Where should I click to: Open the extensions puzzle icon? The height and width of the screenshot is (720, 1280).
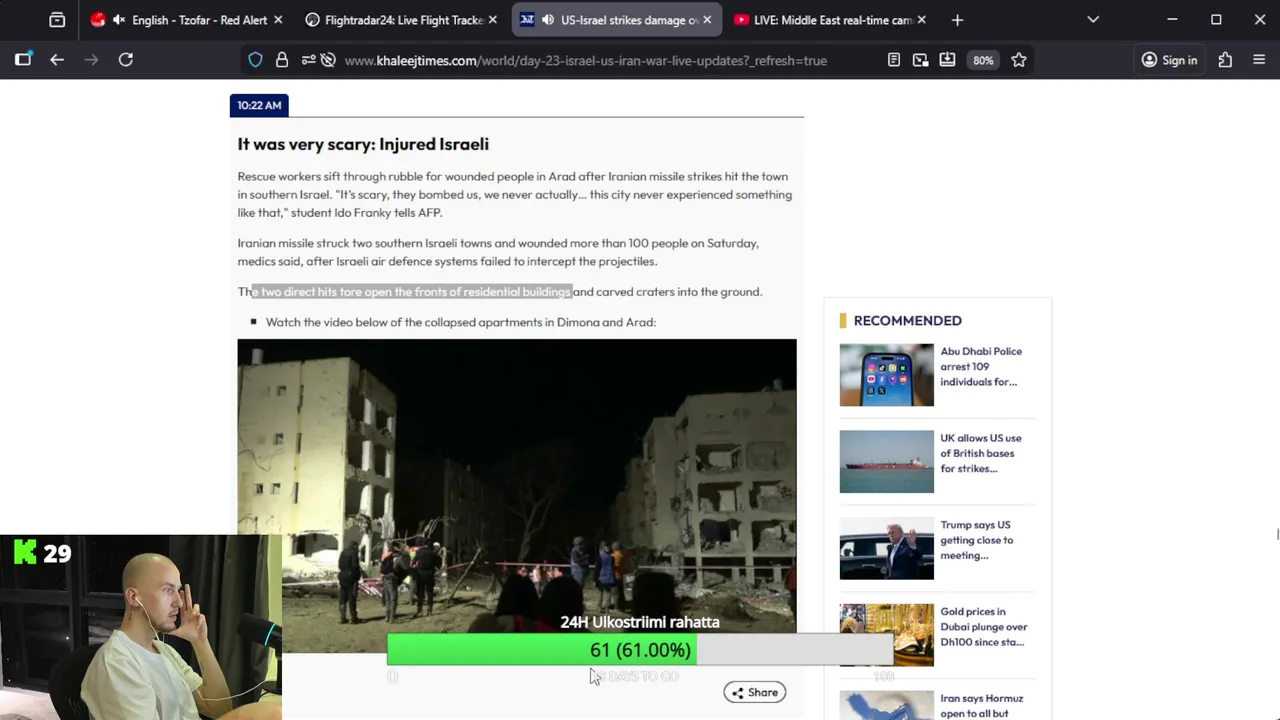pos(1225,60)
